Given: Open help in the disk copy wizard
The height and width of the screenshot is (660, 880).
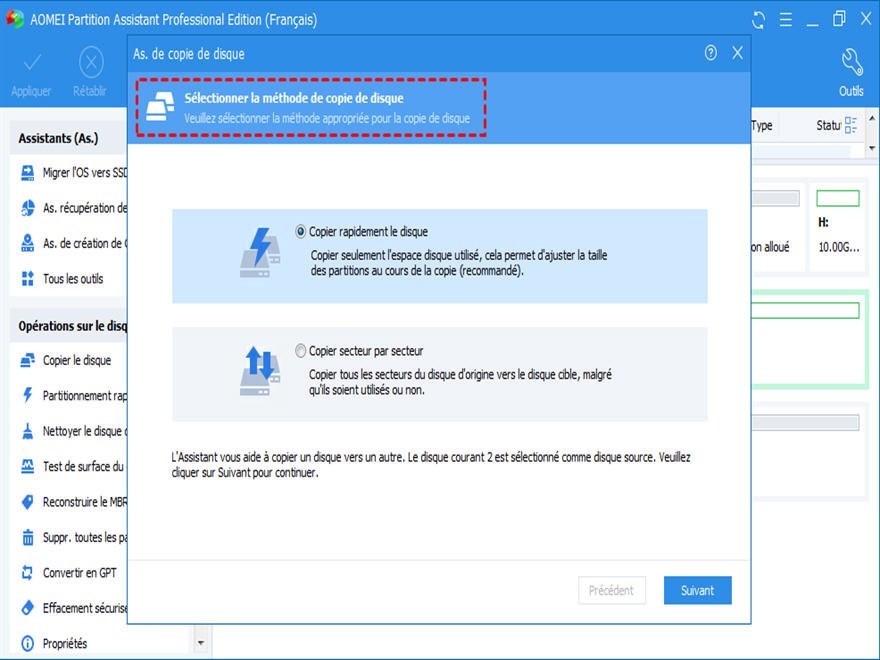Looking at the screenshot, I should click(711, 53).
